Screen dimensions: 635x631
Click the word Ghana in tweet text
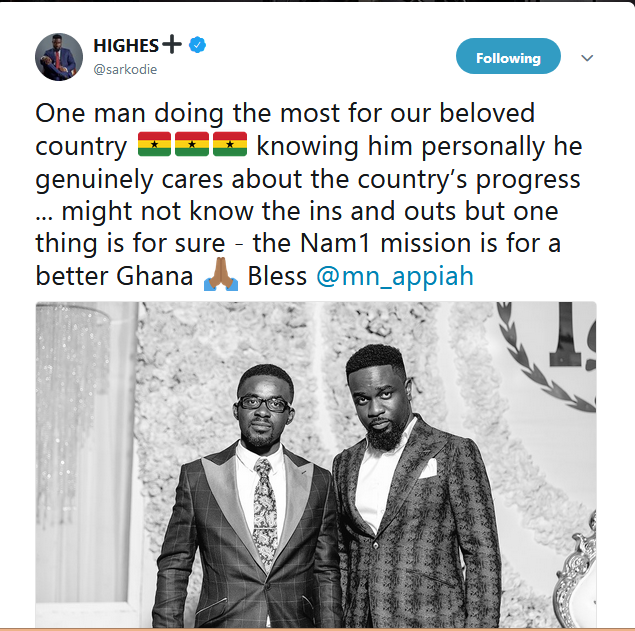point(155,277)
